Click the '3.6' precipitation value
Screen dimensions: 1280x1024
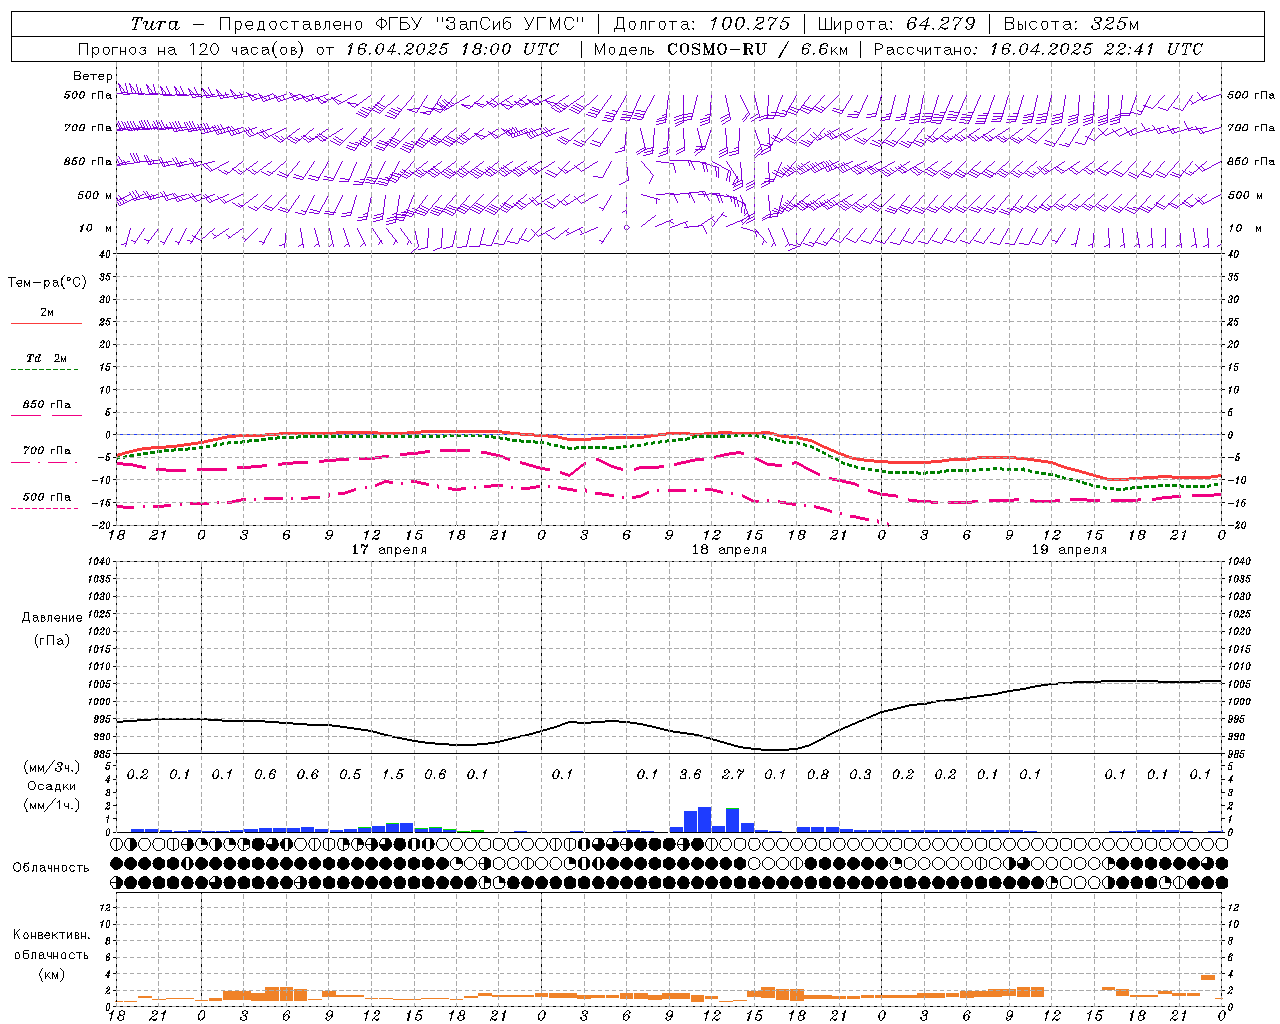coord(690,774)
